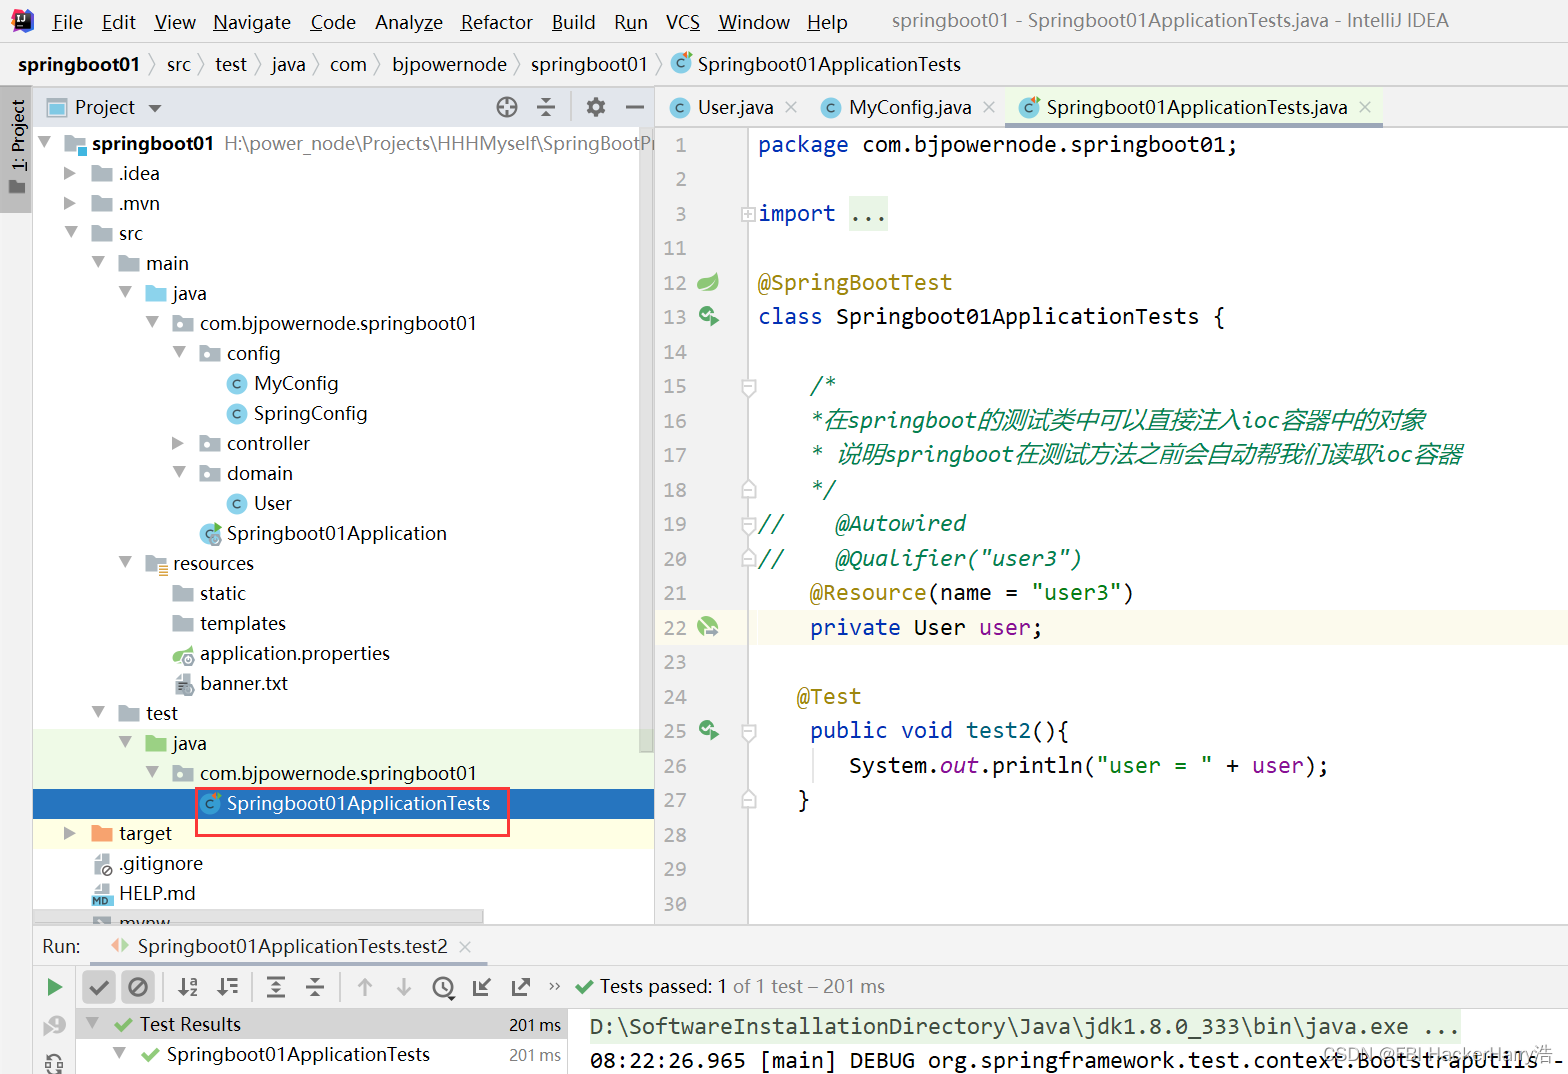1568x1074 pixels.
Task: Click the run test gutter icon on line 25
Action: [708, 731]
